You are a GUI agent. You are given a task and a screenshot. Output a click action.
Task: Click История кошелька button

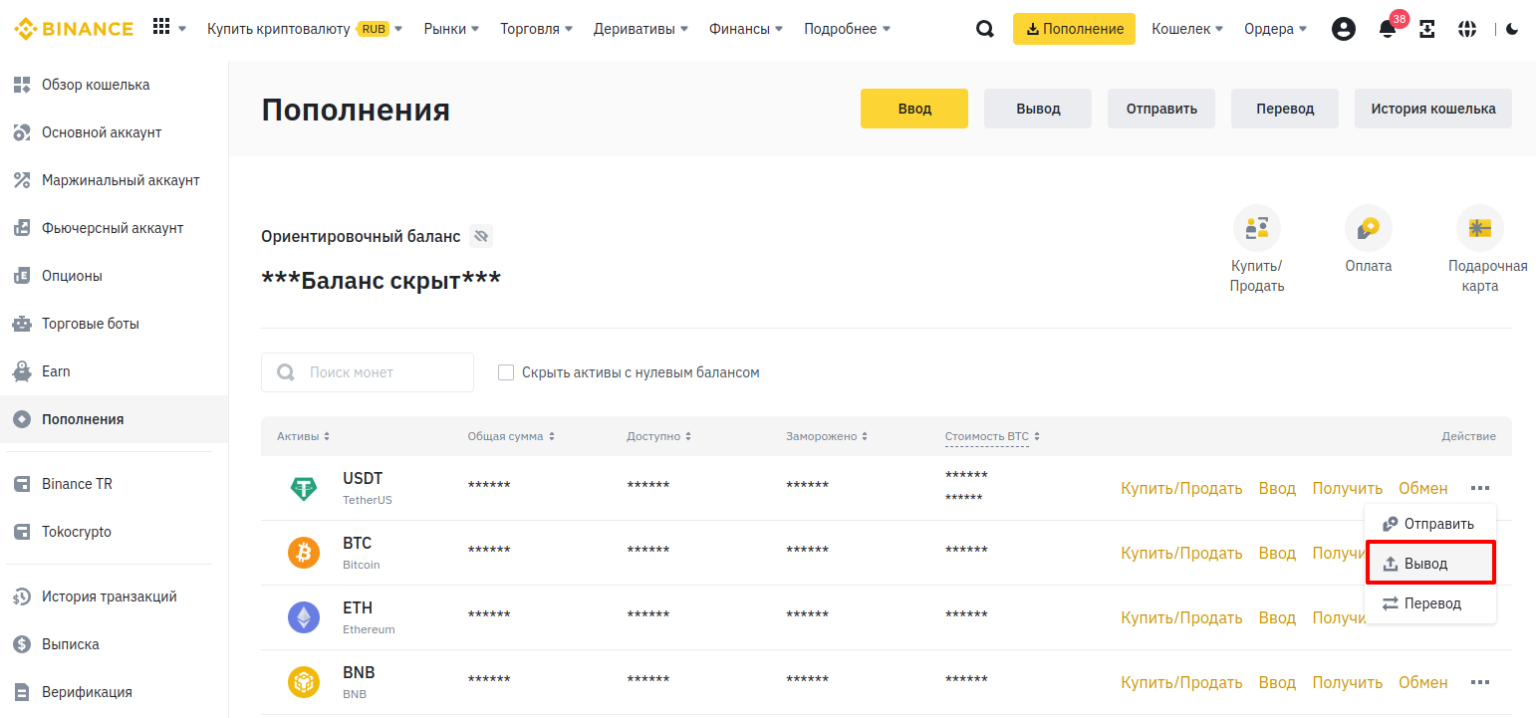tap(1433, 109)
